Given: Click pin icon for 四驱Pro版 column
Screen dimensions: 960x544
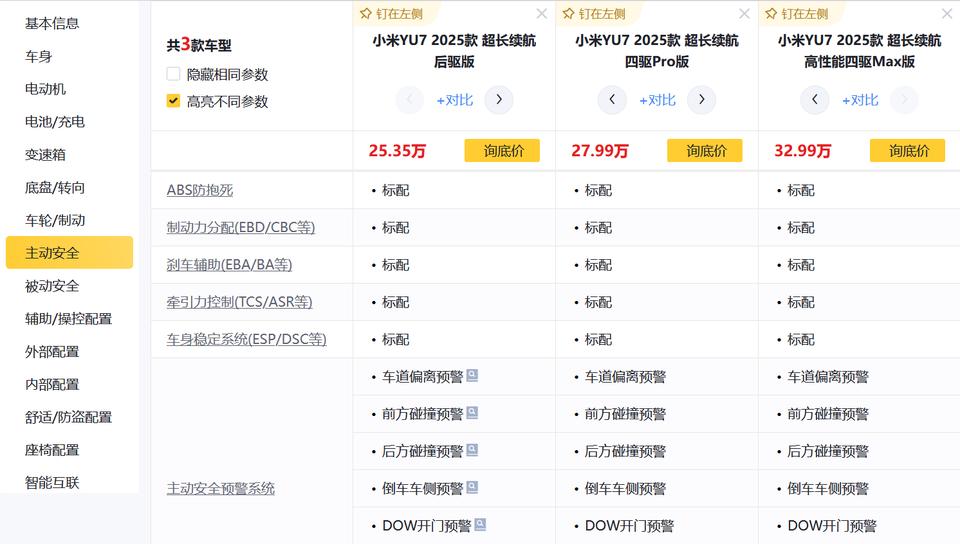Looking at the screenshot, I should pyautogui.click(x=569, y=13).
